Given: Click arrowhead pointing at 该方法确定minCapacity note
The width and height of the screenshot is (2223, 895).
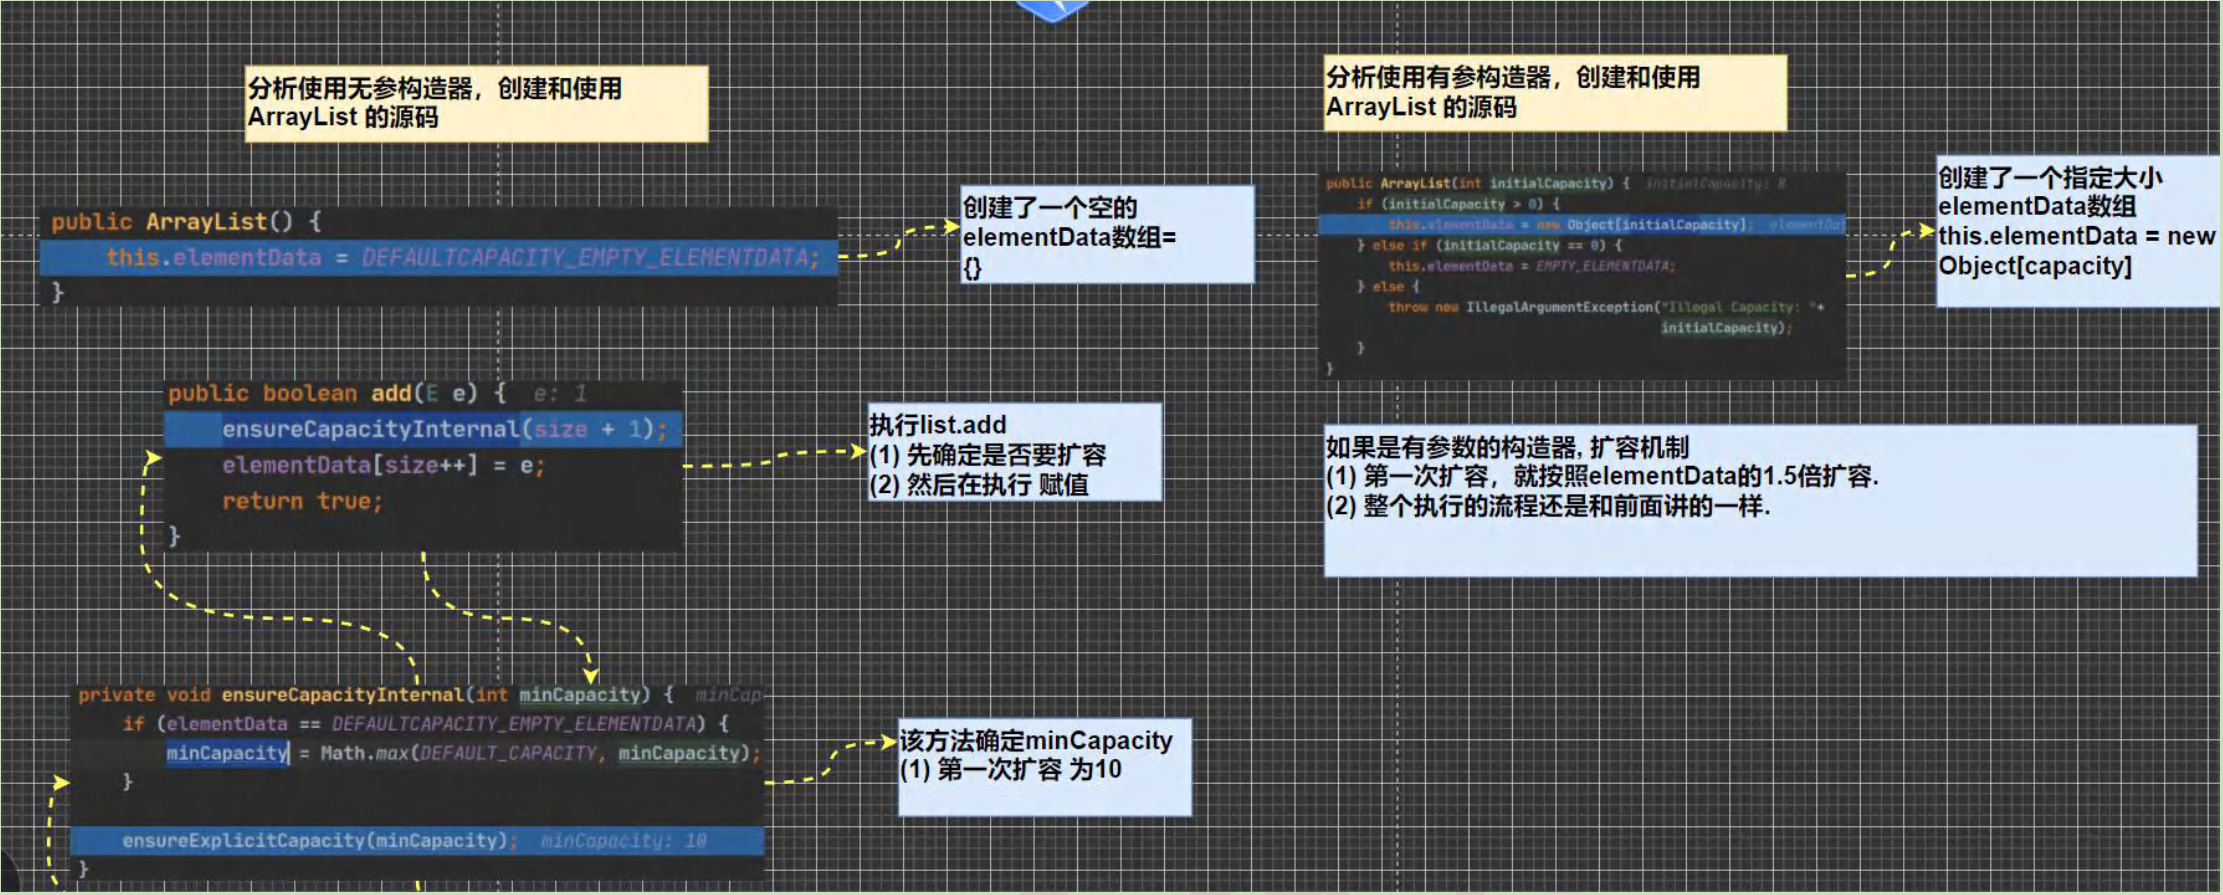Looking at the screenshot, I should point(888,741).
